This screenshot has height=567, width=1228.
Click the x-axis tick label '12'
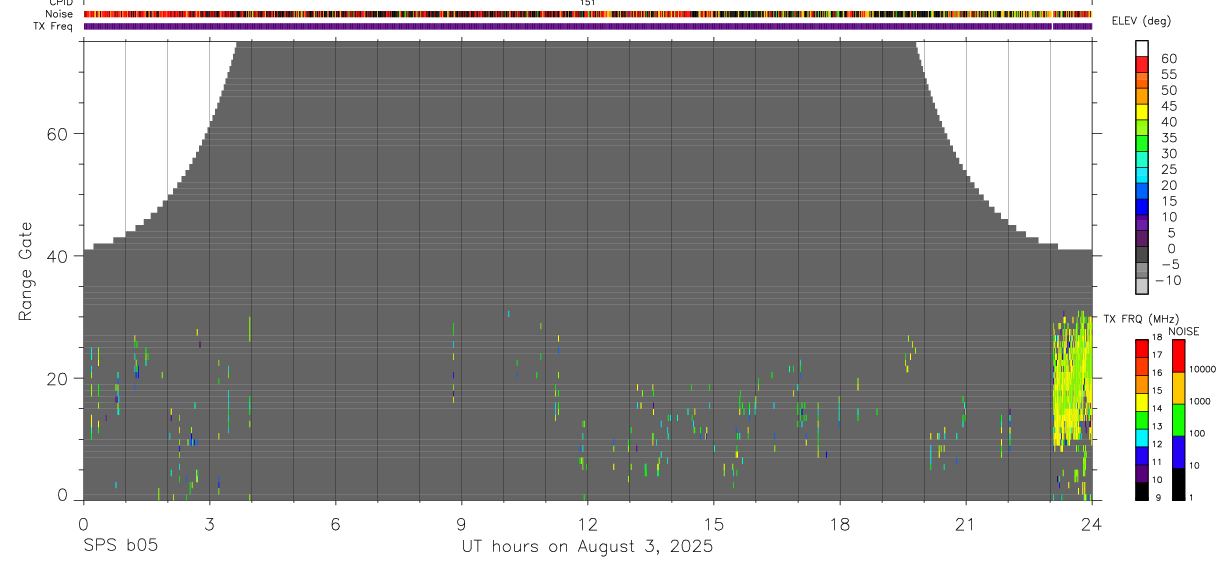[587, 523]
